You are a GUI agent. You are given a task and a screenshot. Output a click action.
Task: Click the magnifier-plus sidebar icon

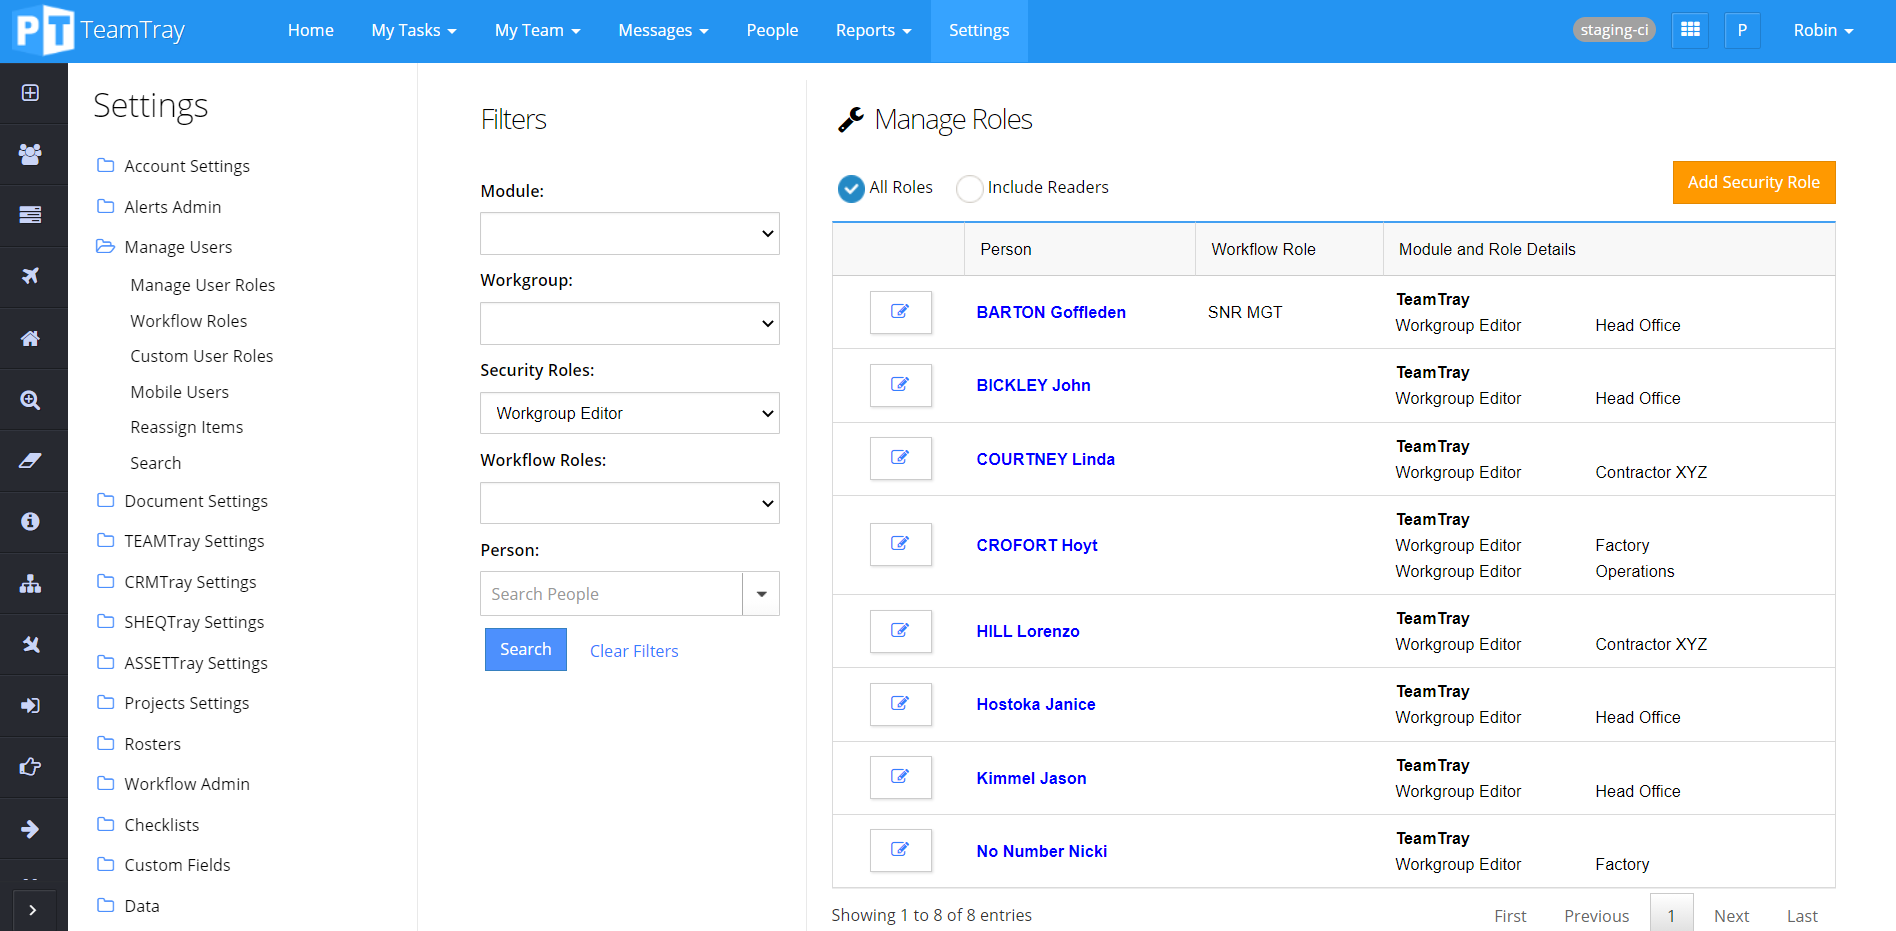[x=30, y=400]
